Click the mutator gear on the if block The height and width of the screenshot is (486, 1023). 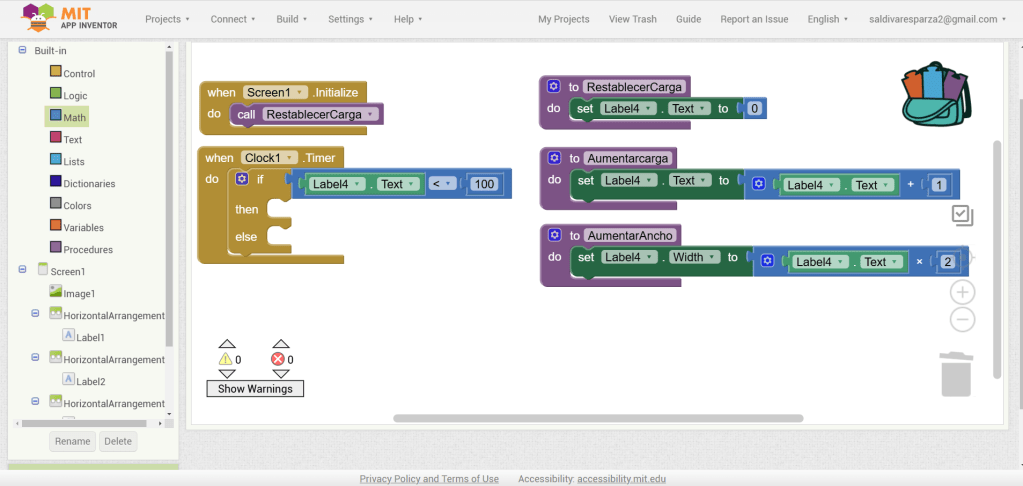[x=241, y=179]
